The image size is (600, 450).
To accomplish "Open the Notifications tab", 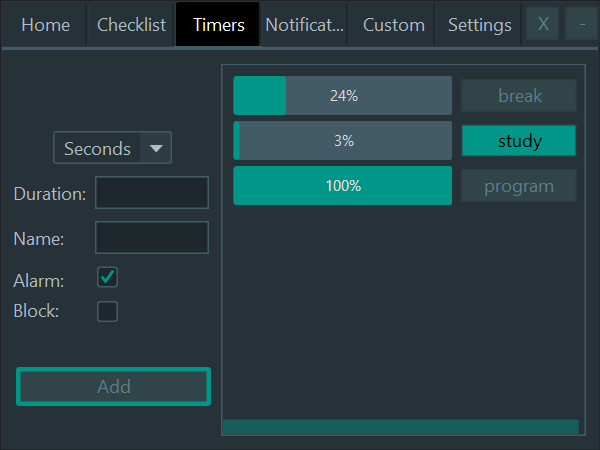I will [x=304, y=25].
